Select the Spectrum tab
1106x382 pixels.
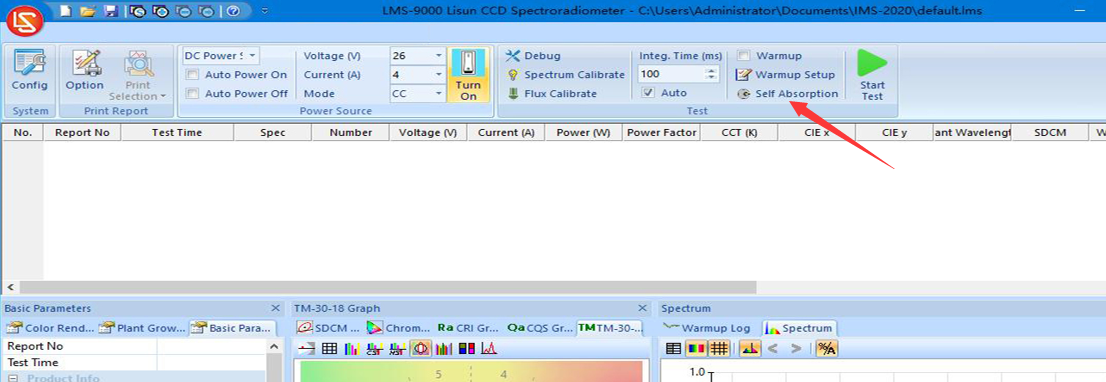point(799,328)
